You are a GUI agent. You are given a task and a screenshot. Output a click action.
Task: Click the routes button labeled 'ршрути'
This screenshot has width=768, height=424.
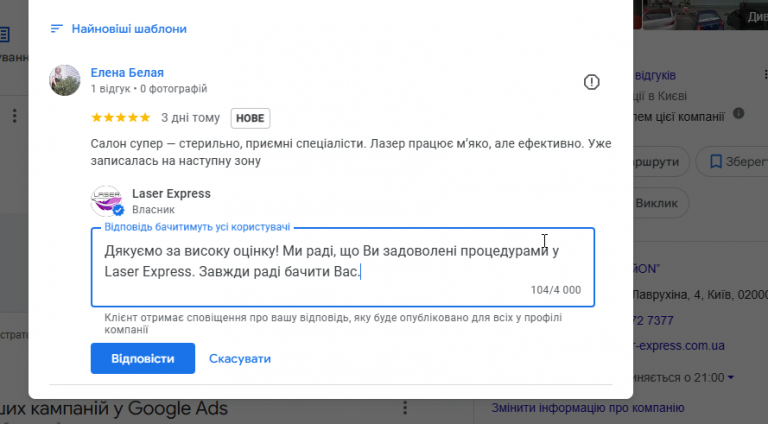661,162
